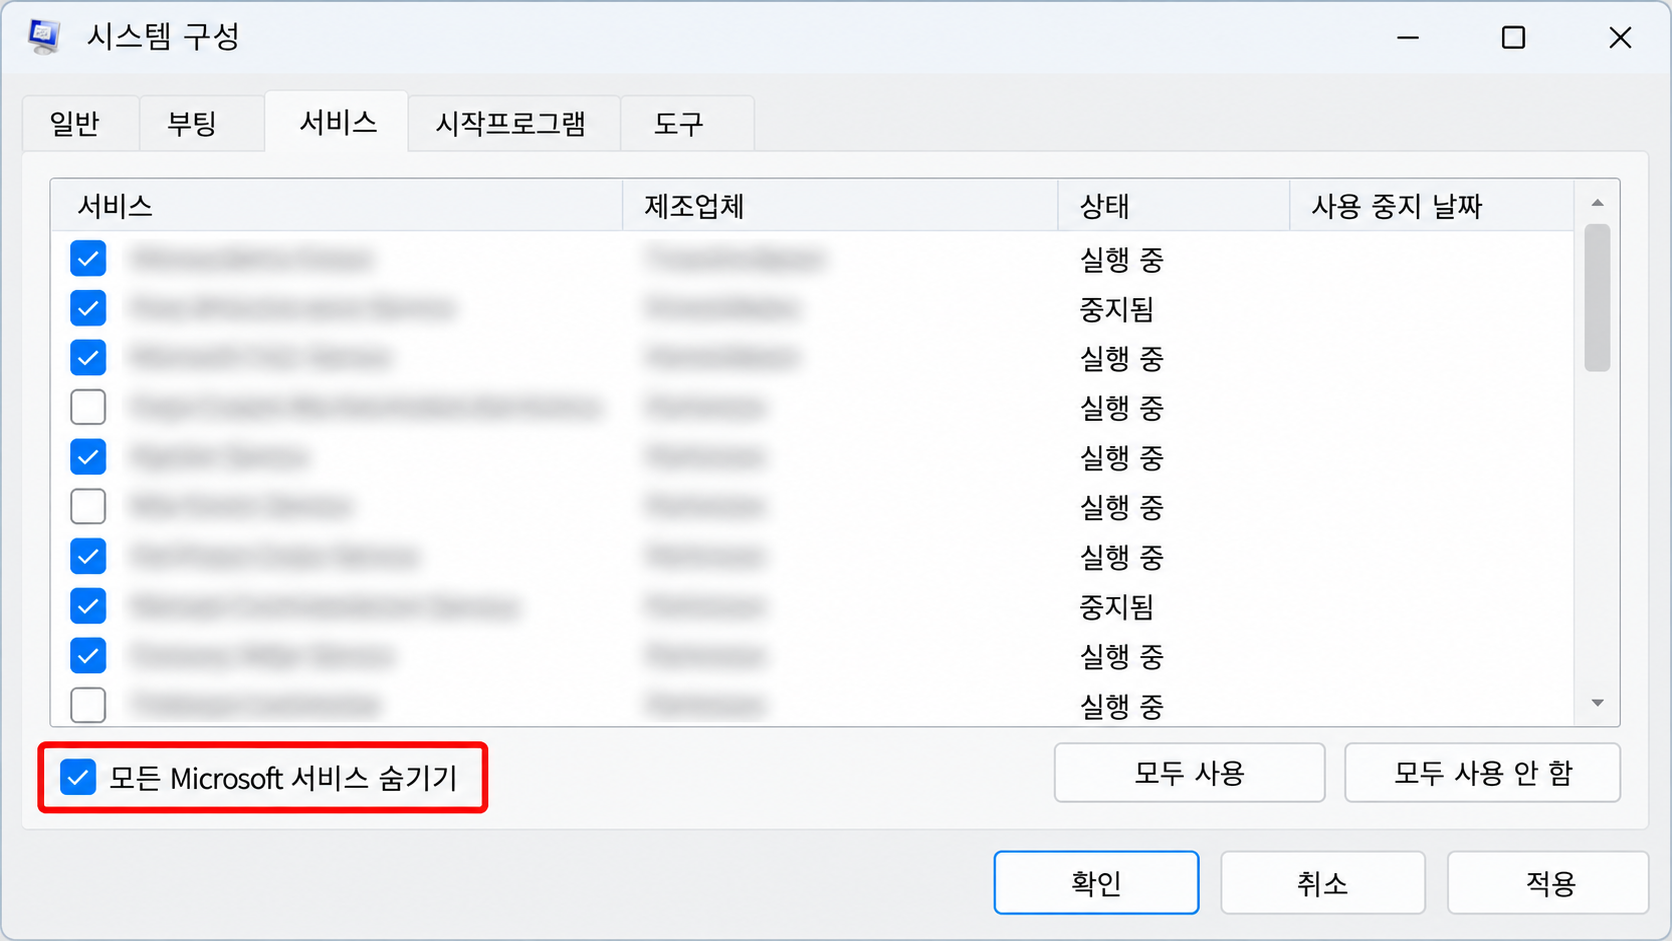Sort by the 제조업체 column header

pos(840,206)
